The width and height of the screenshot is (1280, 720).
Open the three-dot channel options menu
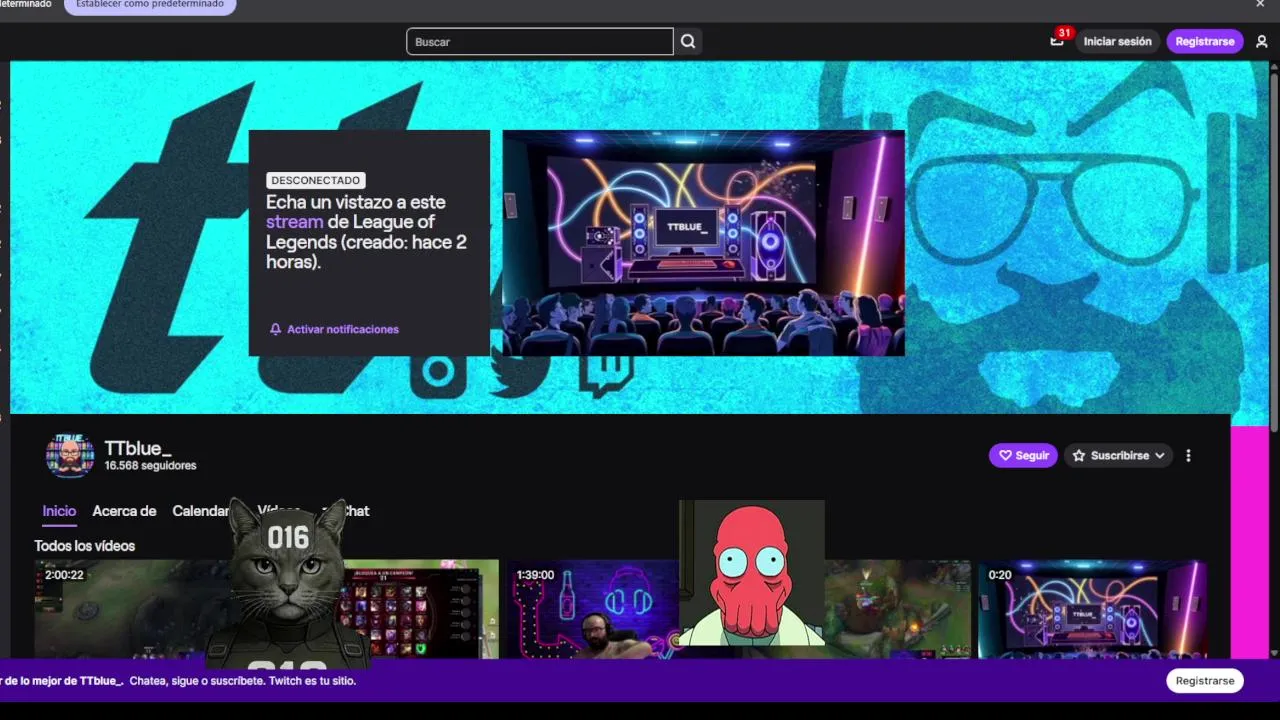tap(1188, 455)
